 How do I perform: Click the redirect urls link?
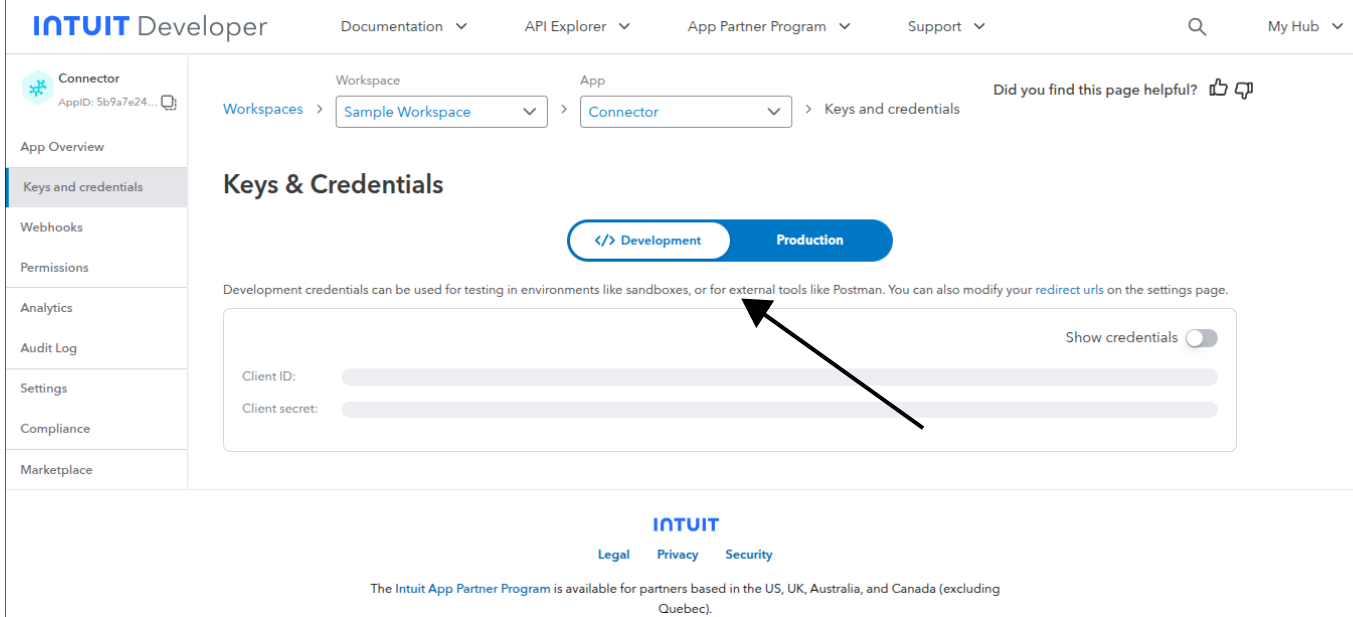(1069, 290)
